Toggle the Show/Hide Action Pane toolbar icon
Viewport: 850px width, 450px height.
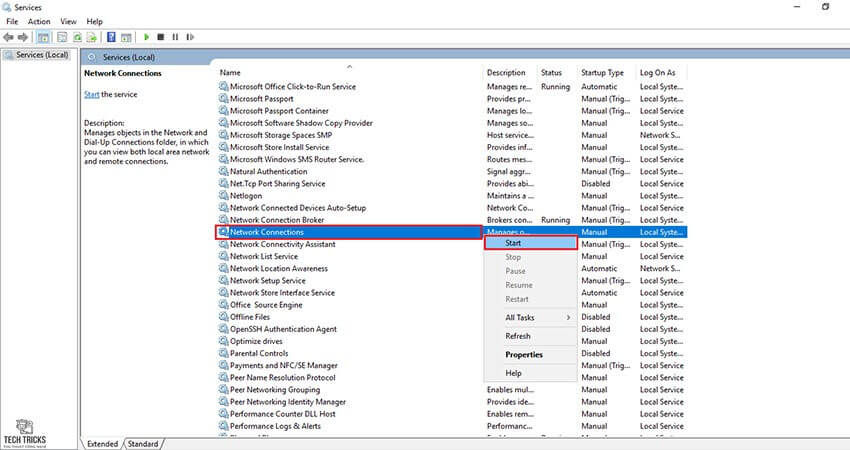click(126, 37)
